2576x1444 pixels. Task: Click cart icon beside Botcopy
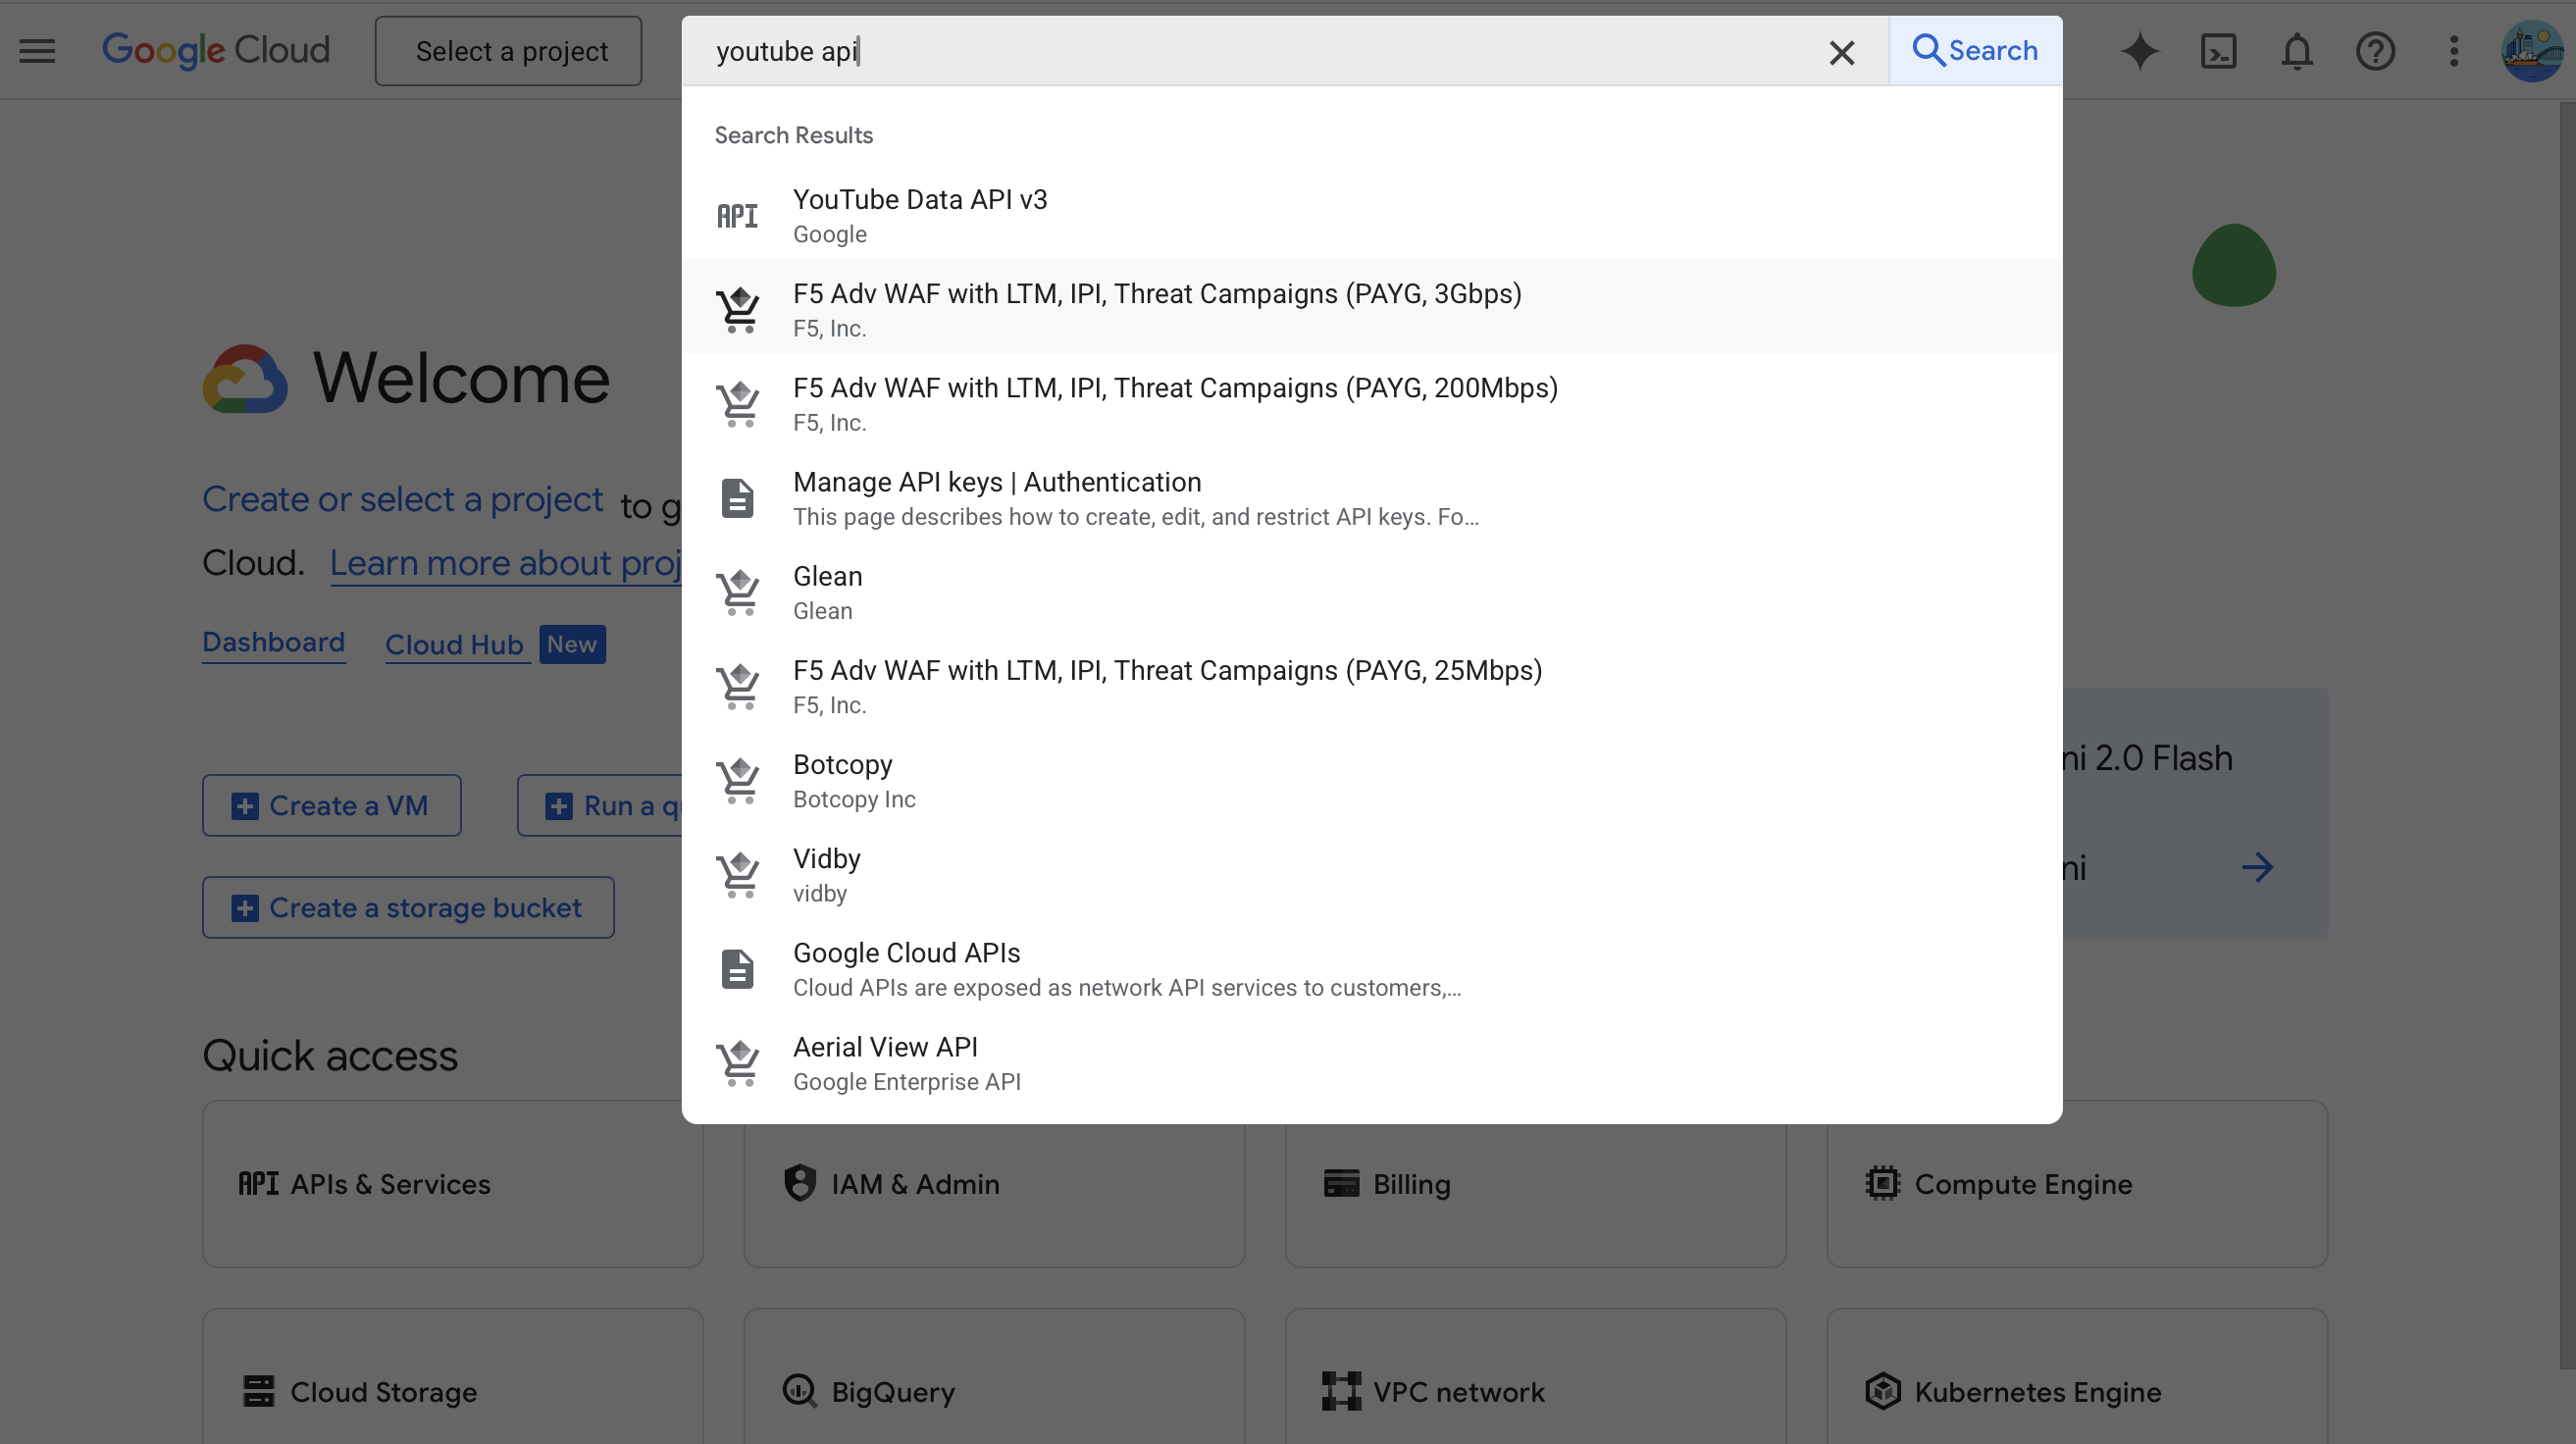click(738, 779)
